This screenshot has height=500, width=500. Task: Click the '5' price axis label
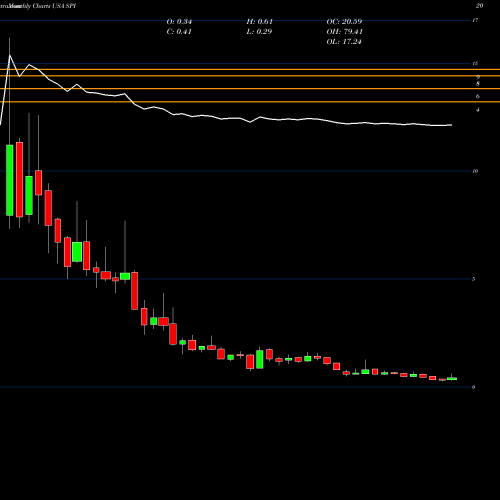(x=473, y=279)
